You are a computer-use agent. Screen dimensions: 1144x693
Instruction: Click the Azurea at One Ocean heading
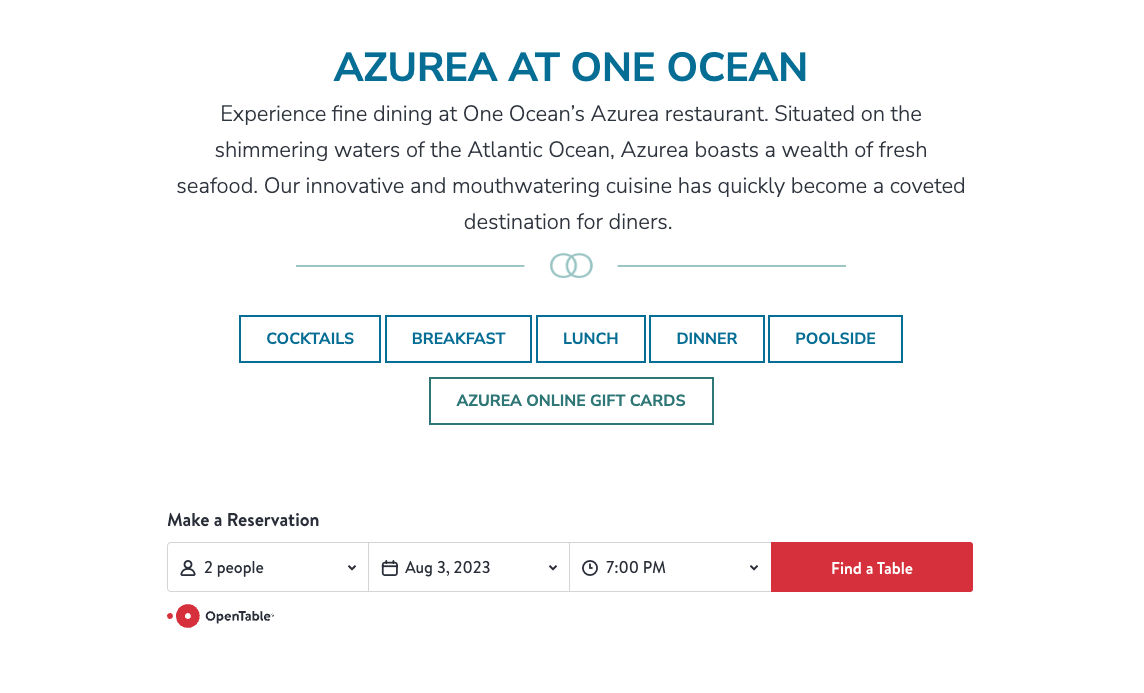571,67
